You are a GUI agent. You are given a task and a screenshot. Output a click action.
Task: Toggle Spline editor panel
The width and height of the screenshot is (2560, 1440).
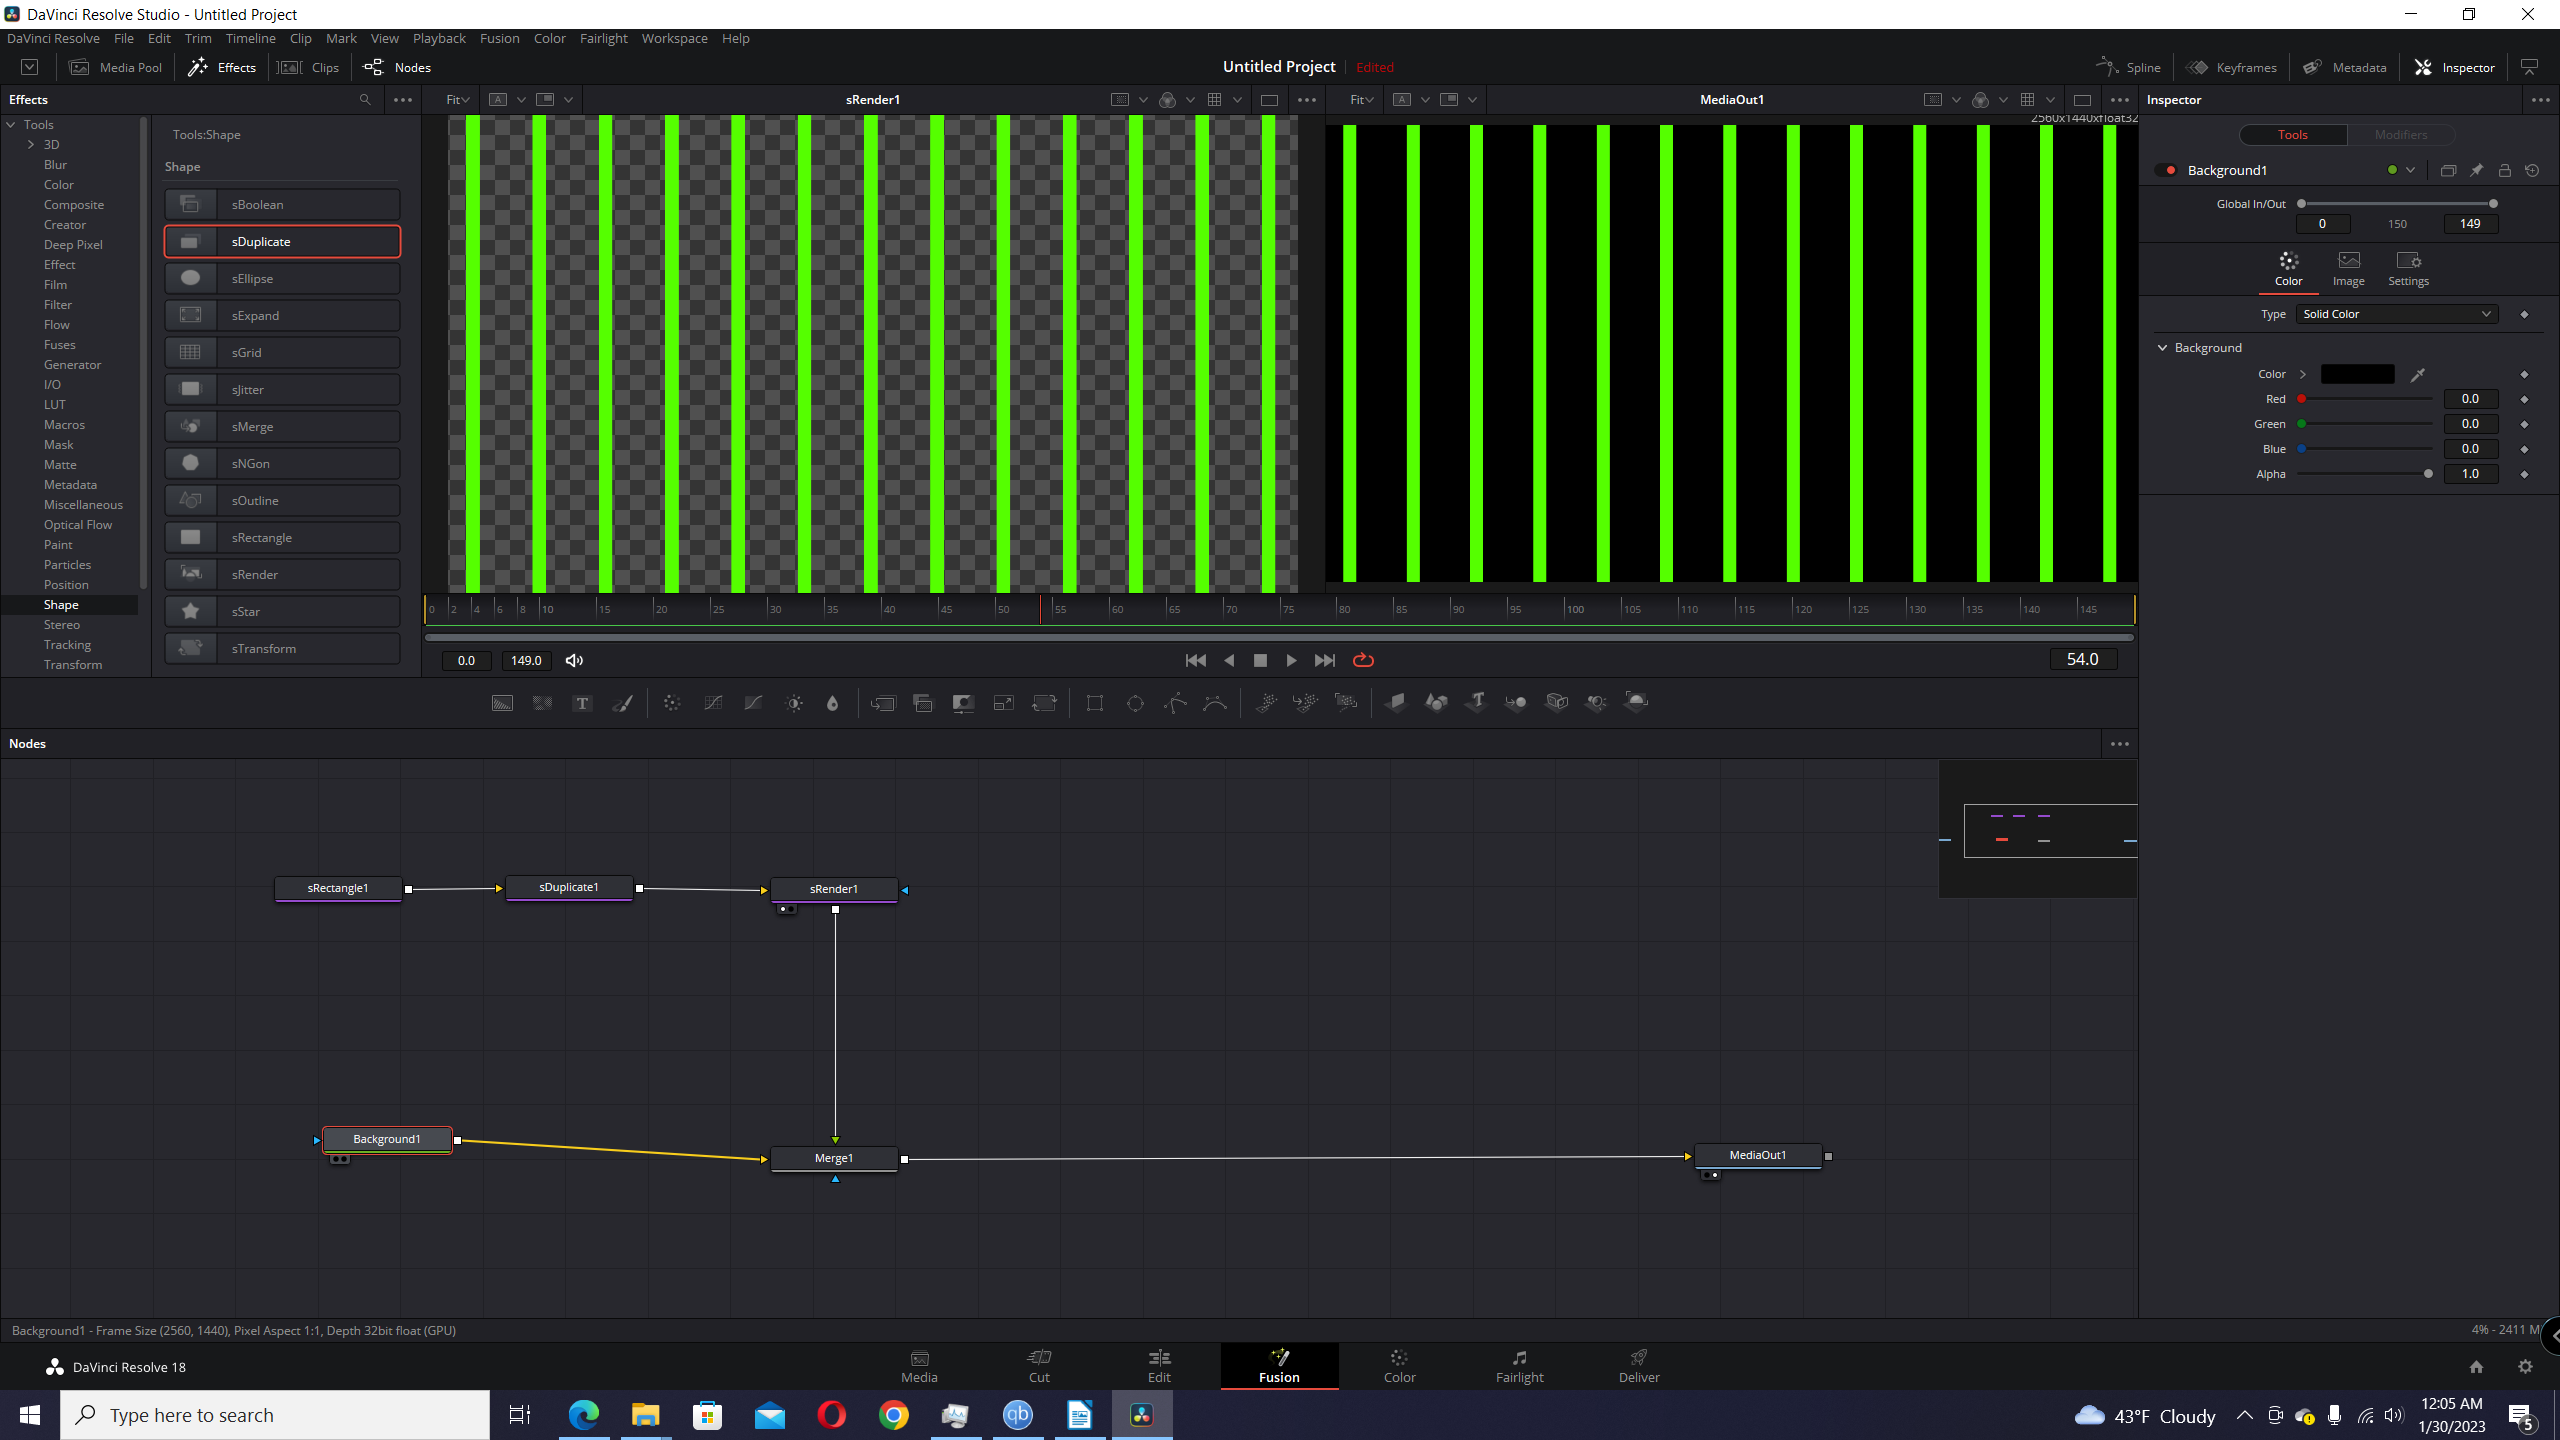pos(2129,67)
